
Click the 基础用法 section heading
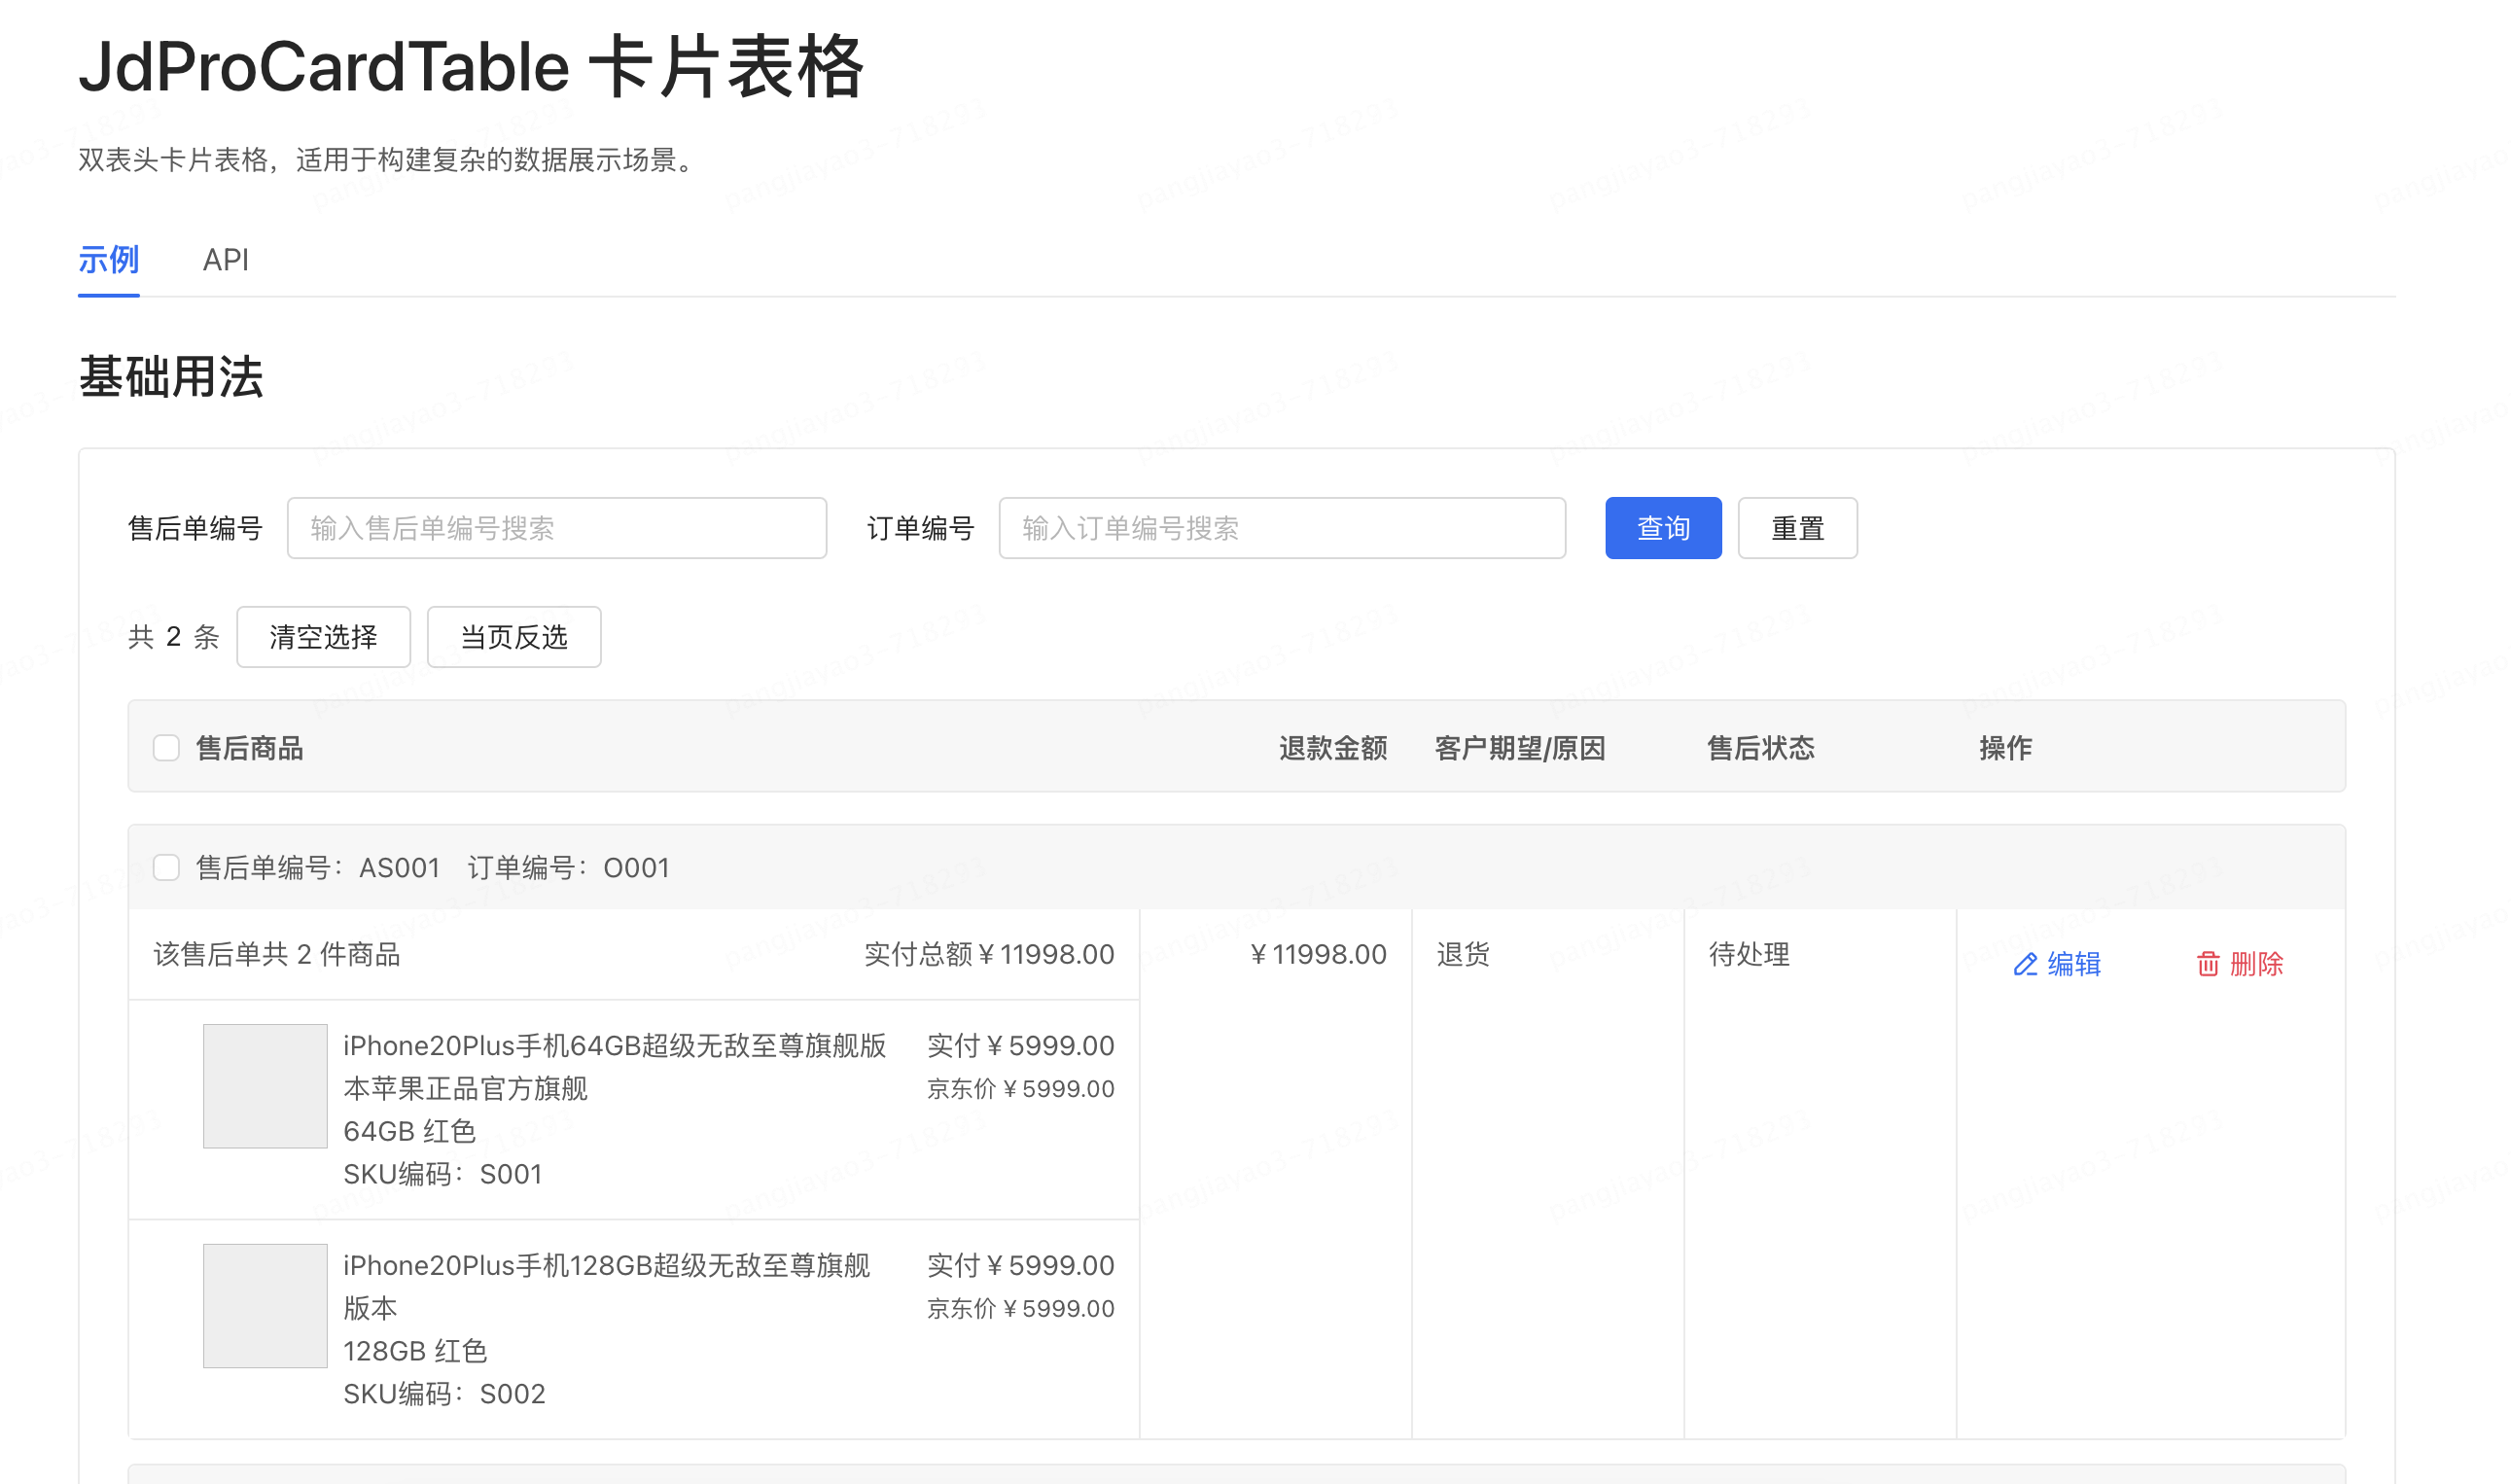pos(171,377)
